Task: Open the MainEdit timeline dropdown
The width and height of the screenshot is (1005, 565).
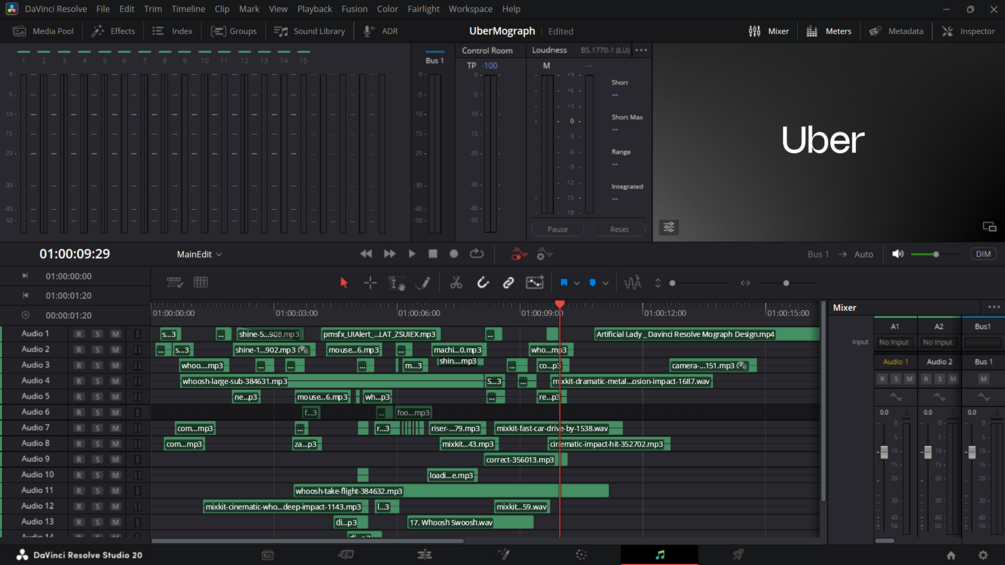Action: point(199,254)
